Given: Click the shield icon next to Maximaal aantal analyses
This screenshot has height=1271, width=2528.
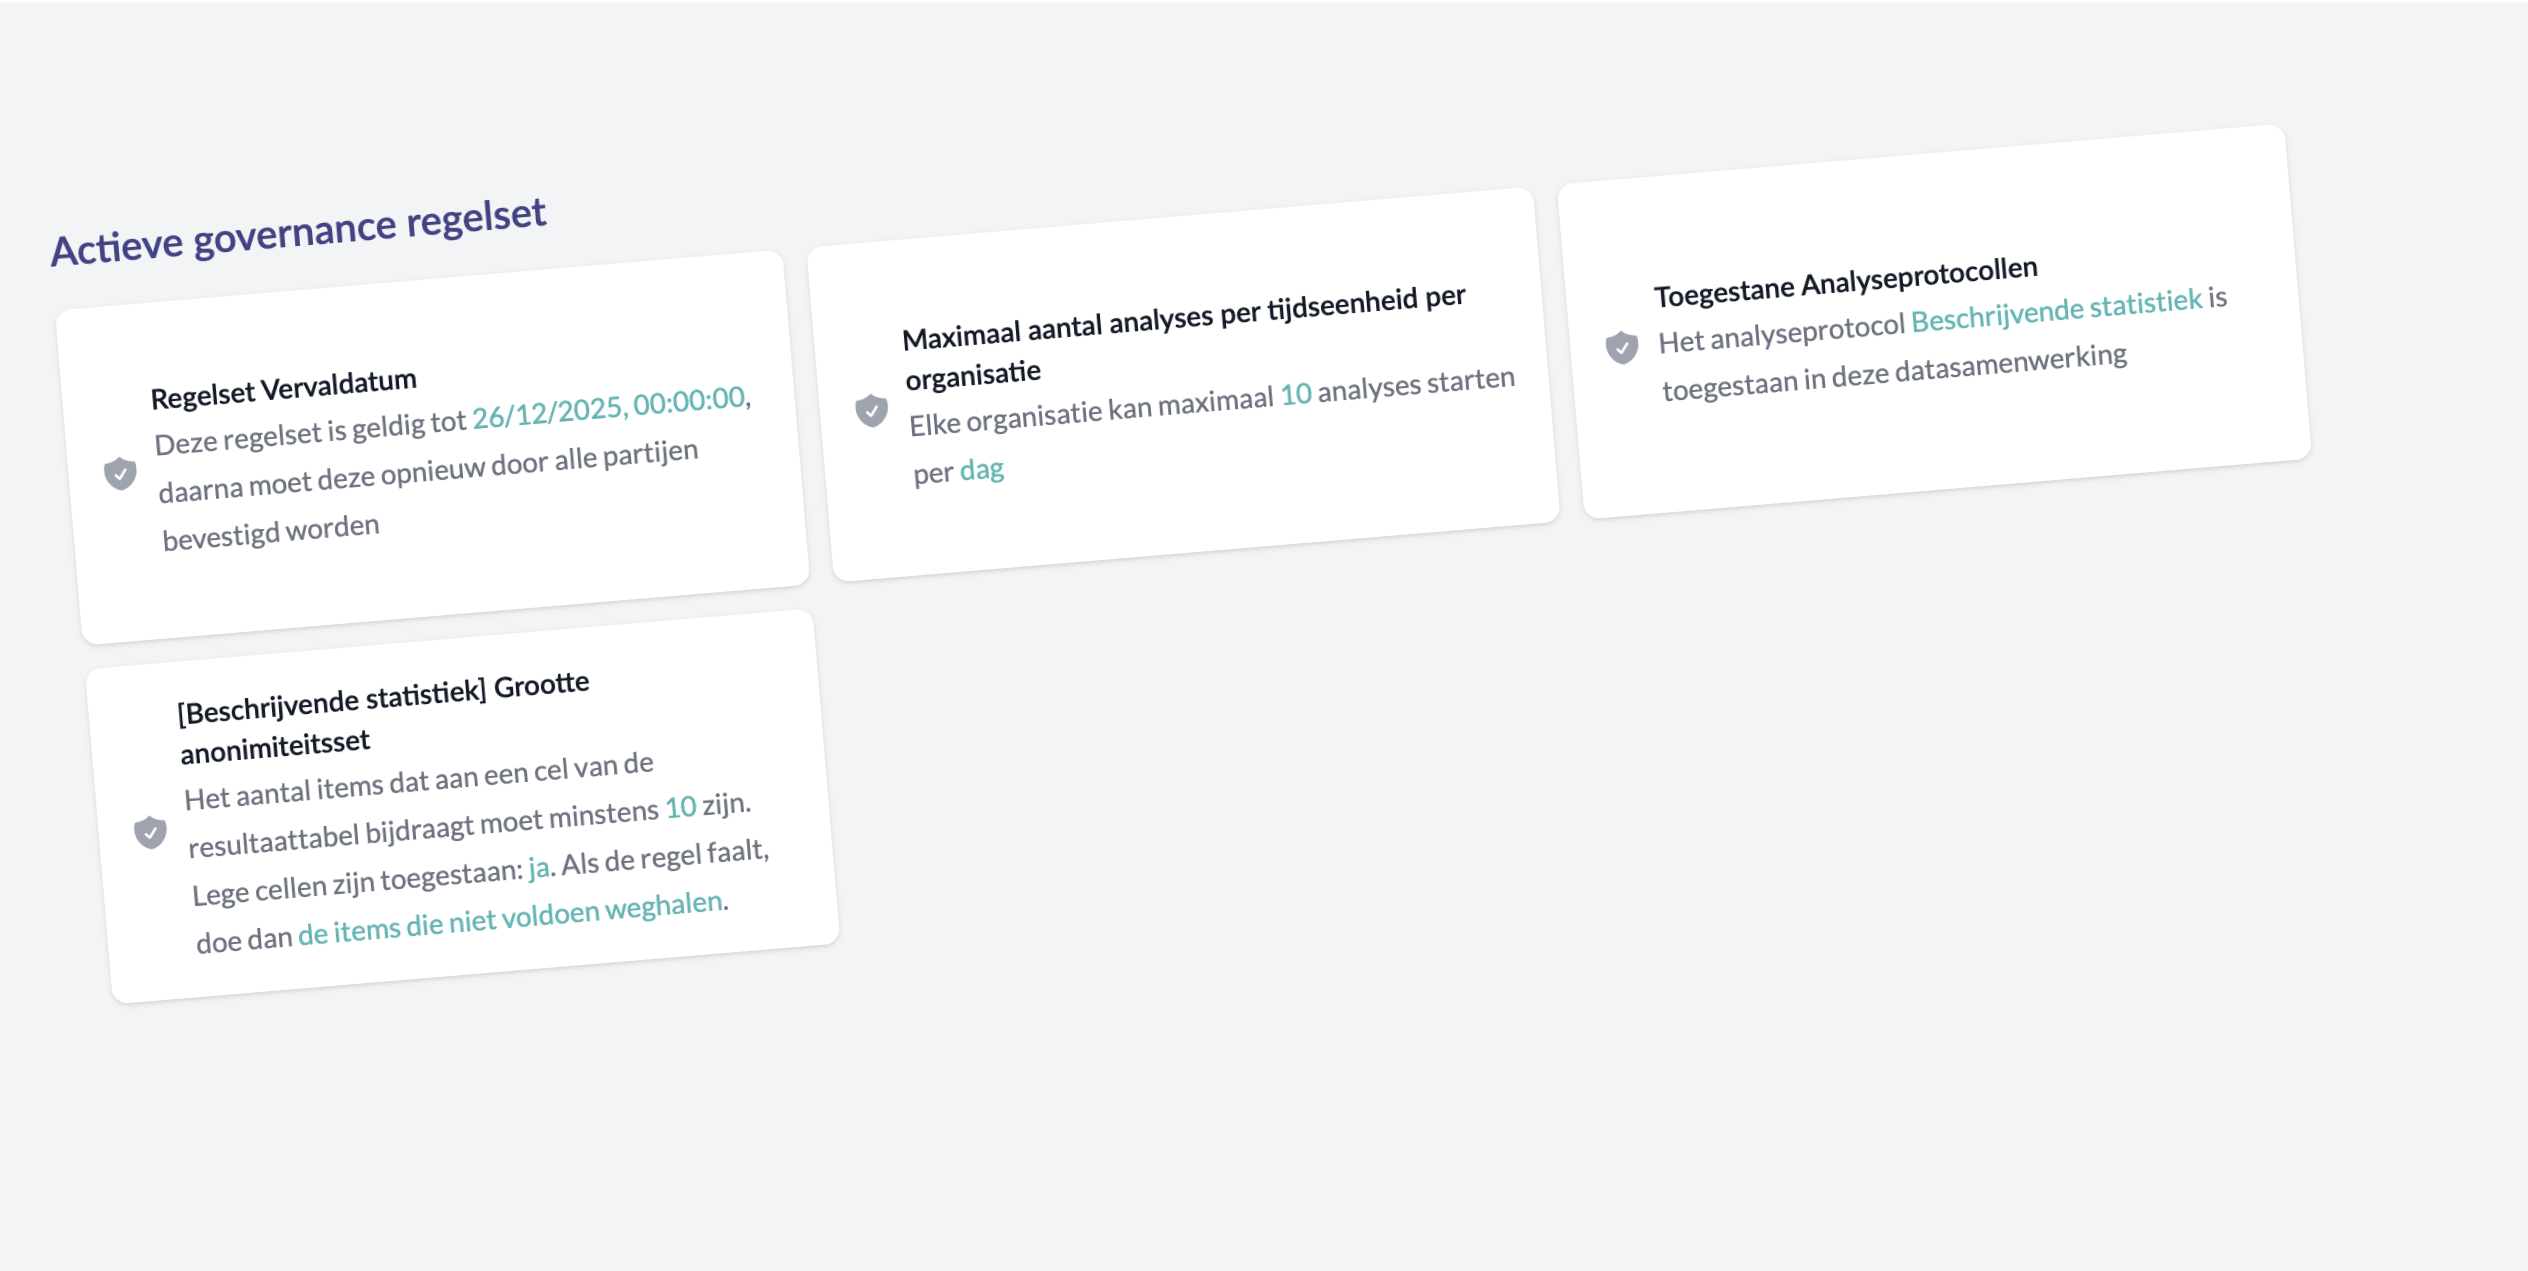Looking at the screenshot, I should coord(871,410).
